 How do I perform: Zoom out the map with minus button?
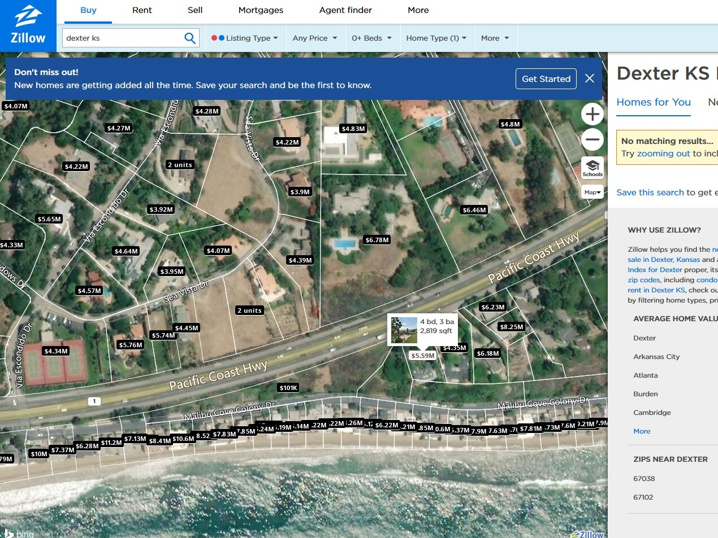click(x=592, y=140)
